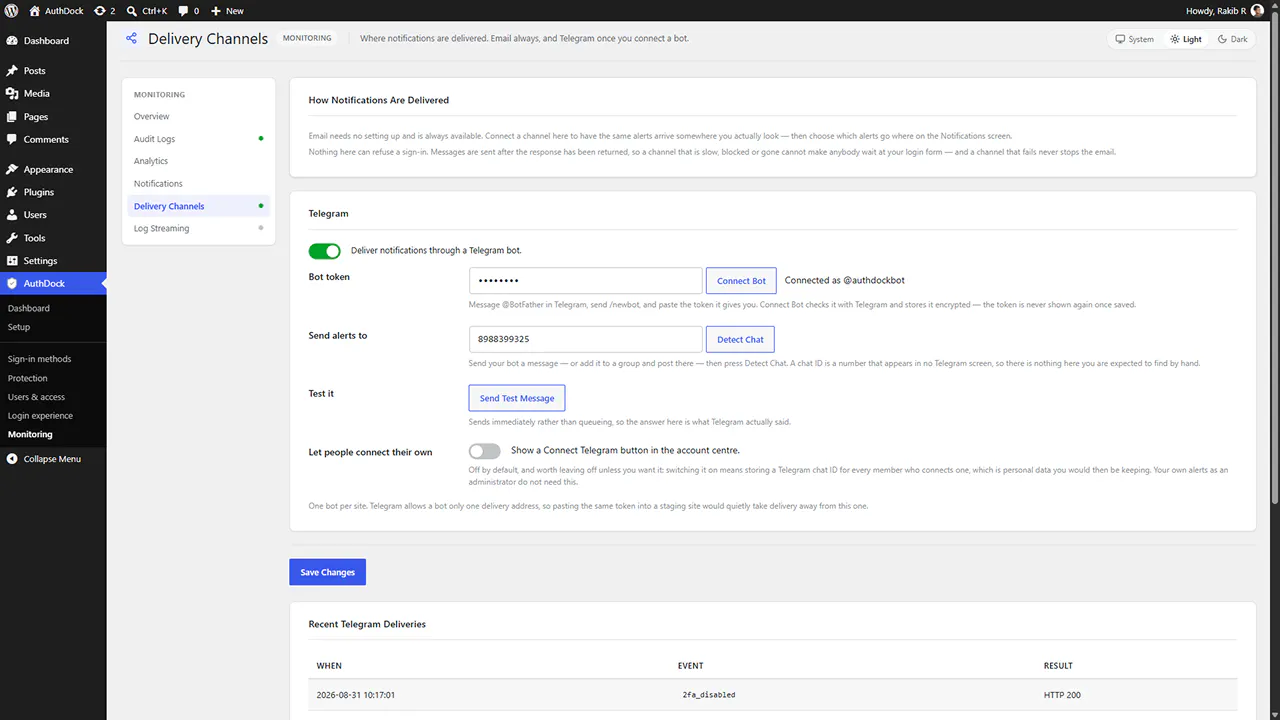The width and height of the screenshot is (1280, 720).
Task: Switch to System theme
Action: point(1134,40)
